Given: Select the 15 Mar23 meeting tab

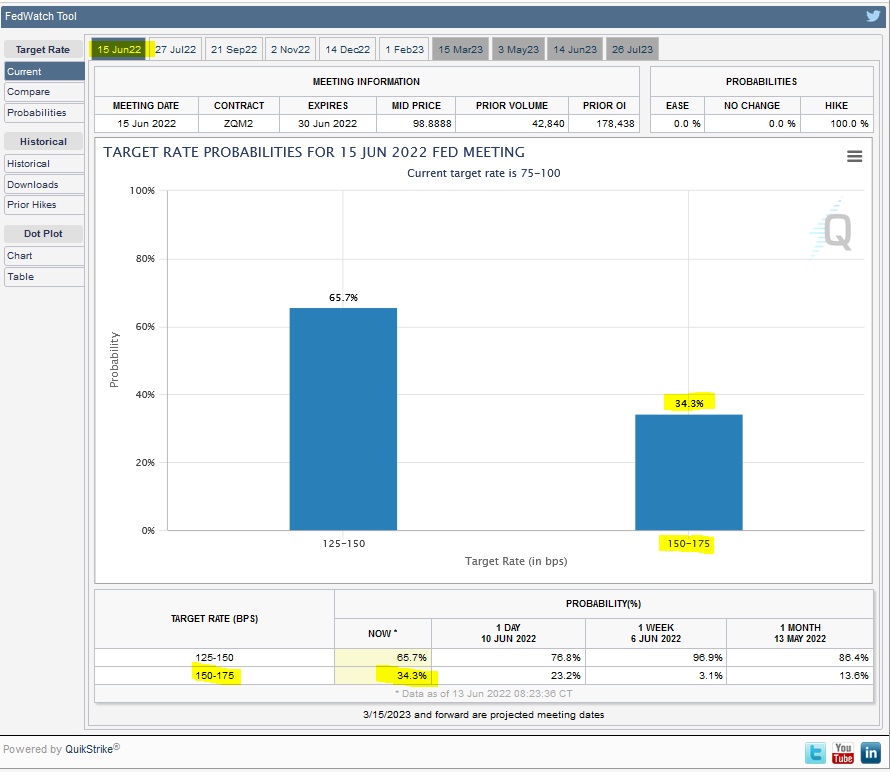Looking at the screenshot, I should click(460, 49).
